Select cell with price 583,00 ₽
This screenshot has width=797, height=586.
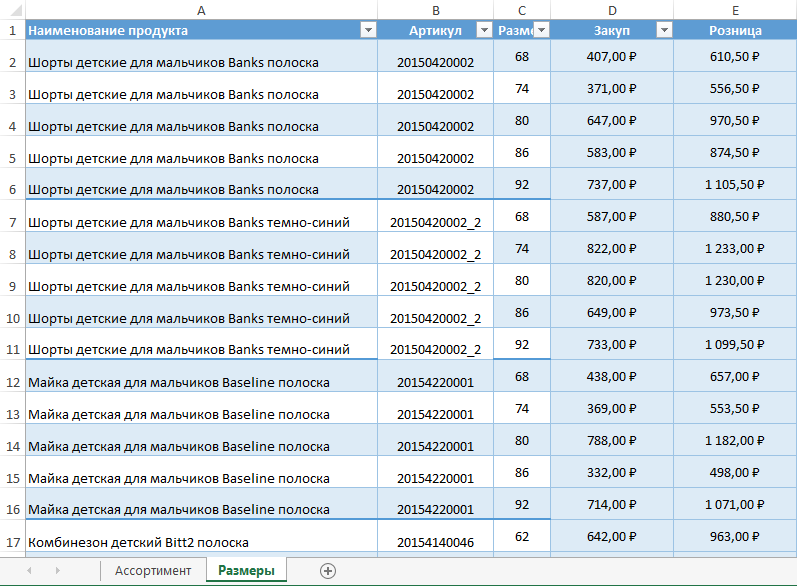pos(612,152)
